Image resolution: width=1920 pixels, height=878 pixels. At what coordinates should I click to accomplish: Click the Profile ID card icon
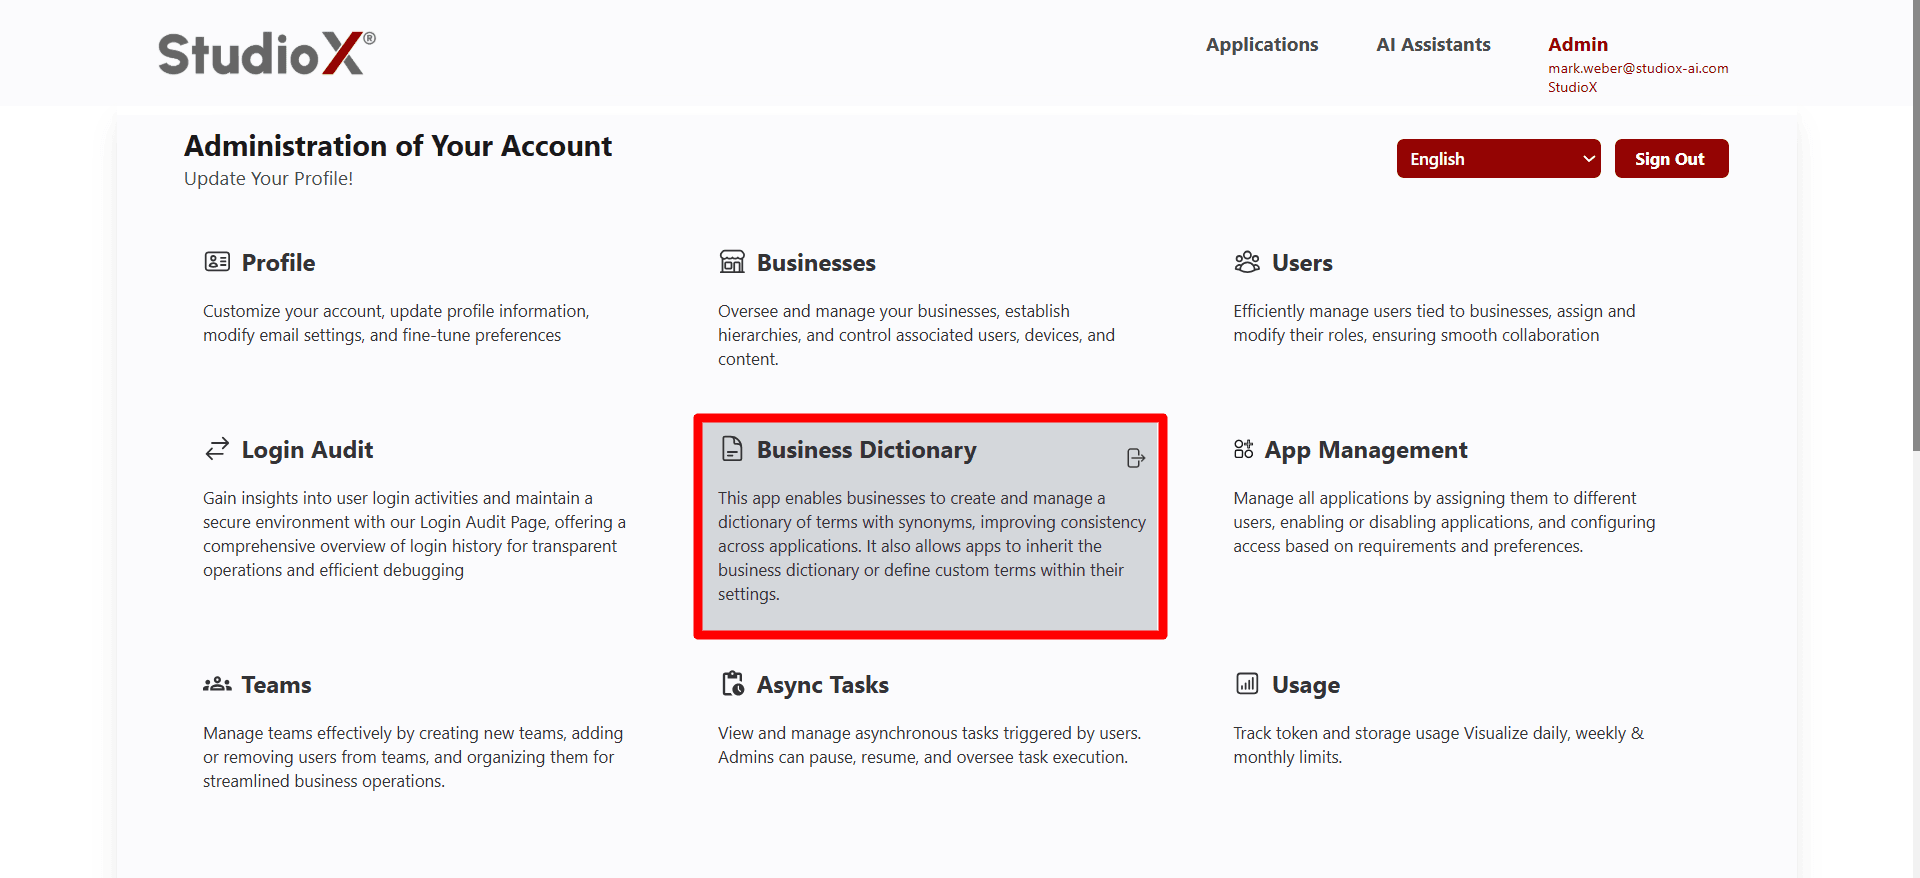point(217,262)
